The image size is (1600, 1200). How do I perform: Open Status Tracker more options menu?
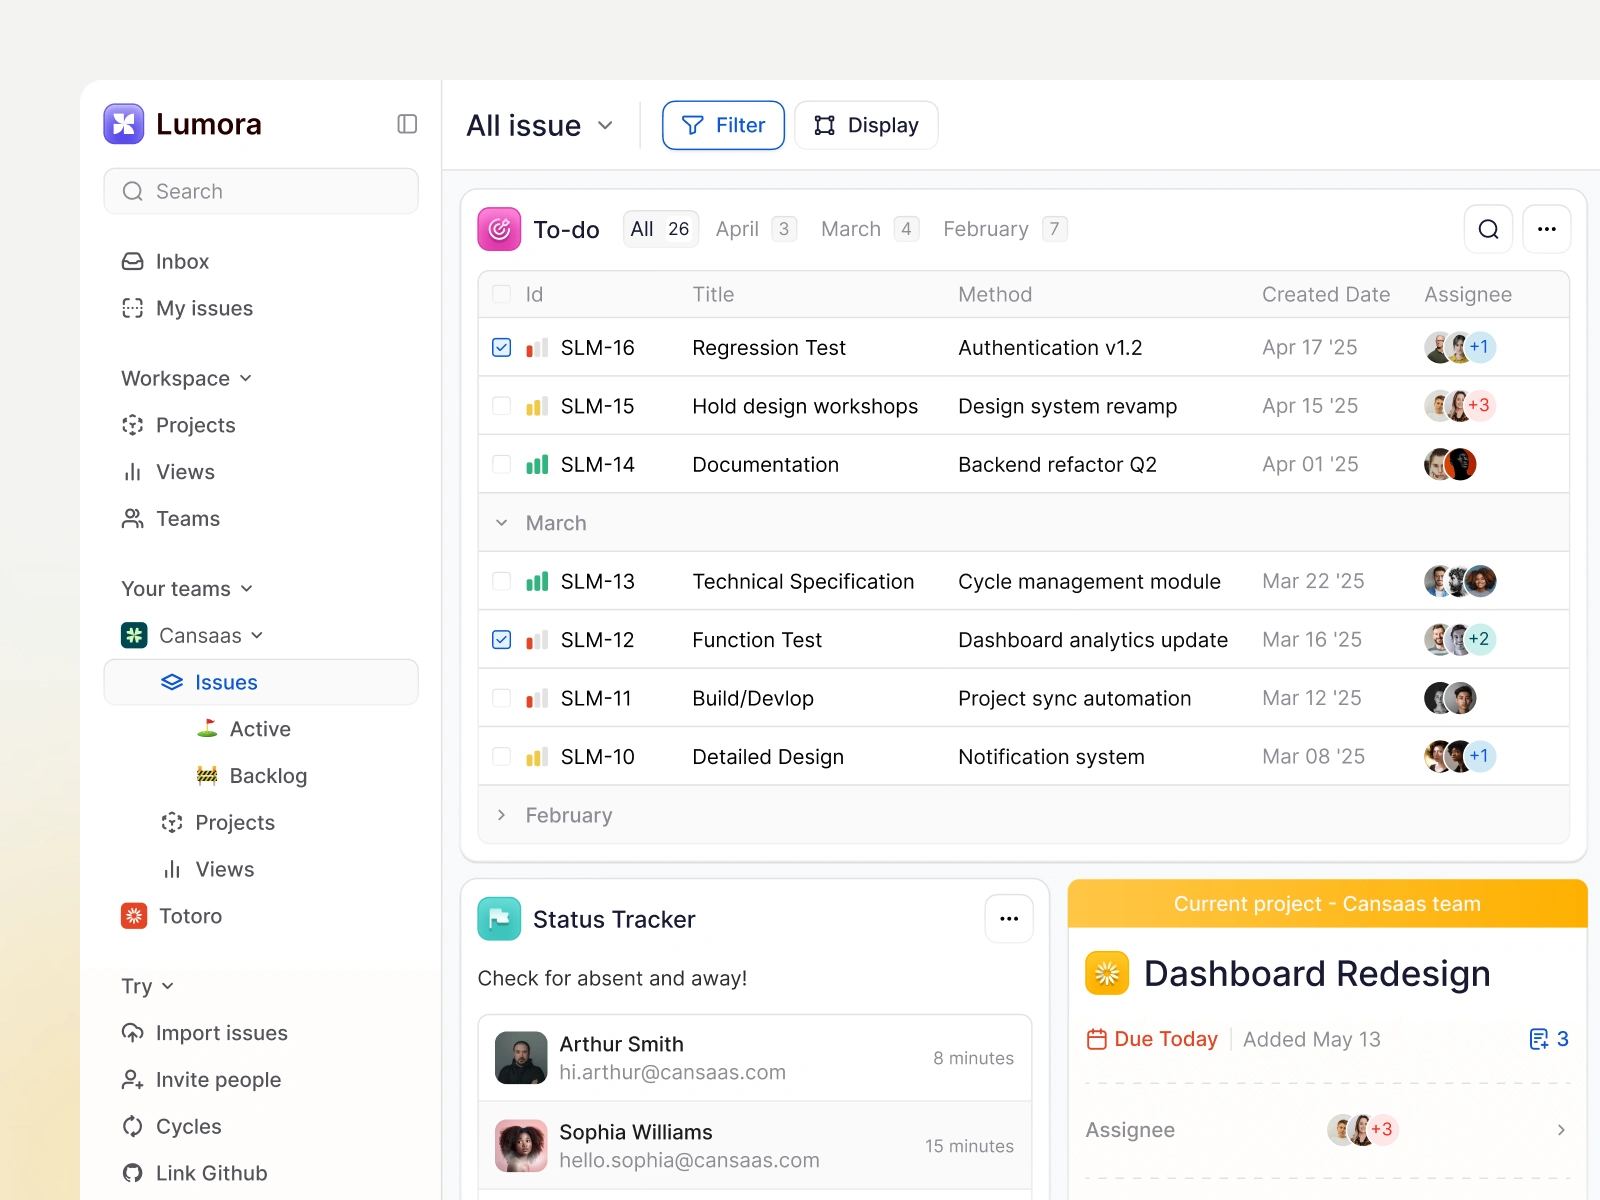pyautogui.click(x=1009, y=919)
